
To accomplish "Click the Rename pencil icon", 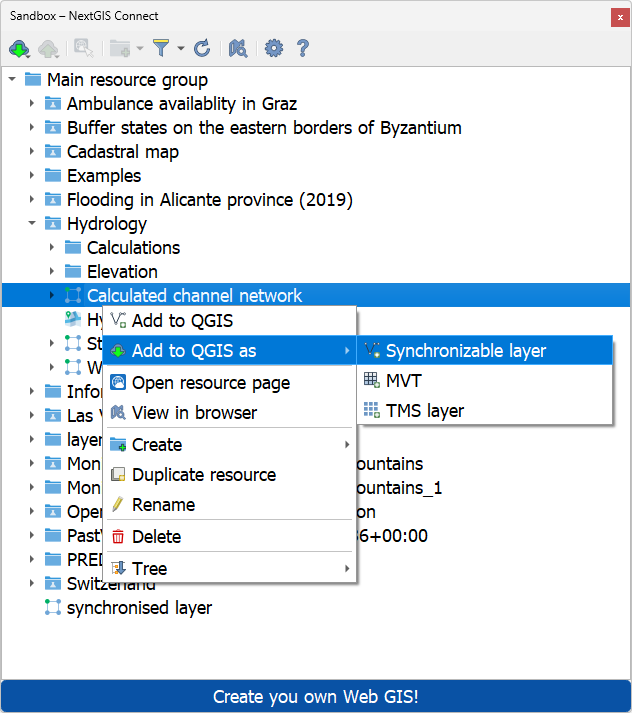I will 118,504.
